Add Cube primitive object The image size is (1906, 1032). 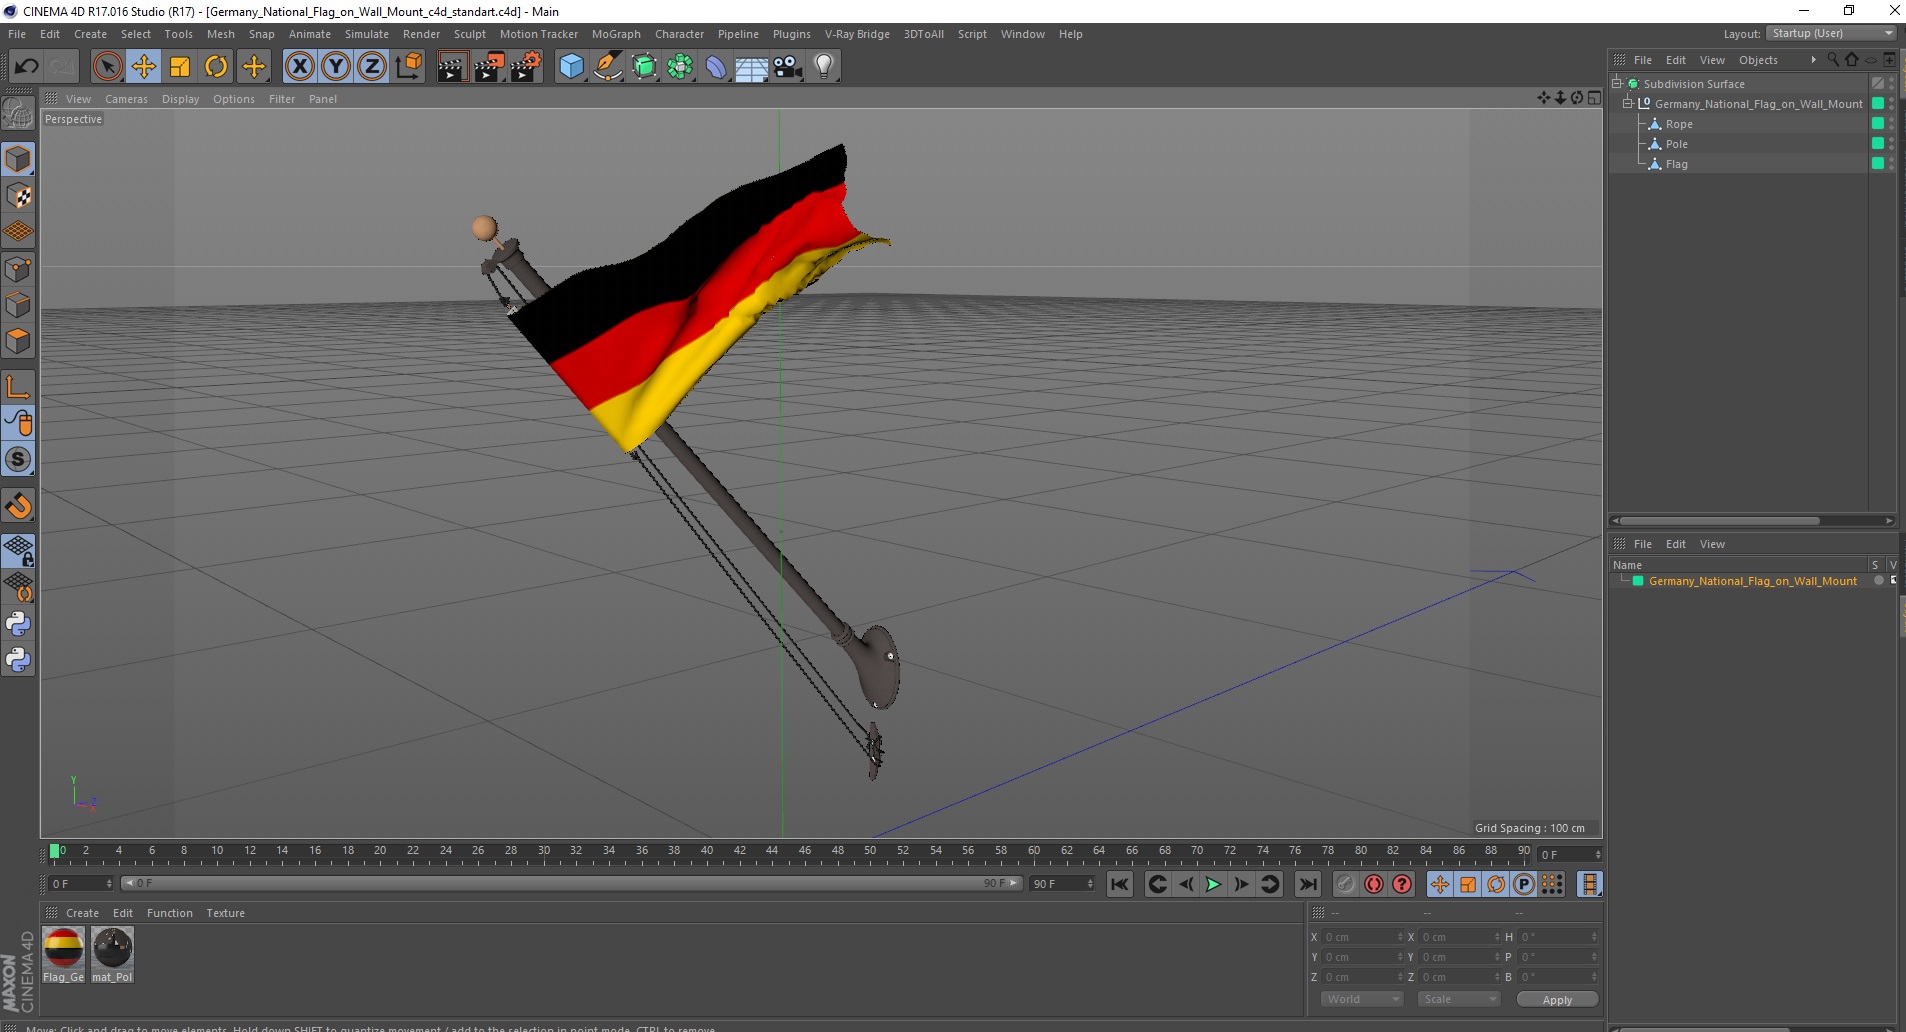point(571,67)
